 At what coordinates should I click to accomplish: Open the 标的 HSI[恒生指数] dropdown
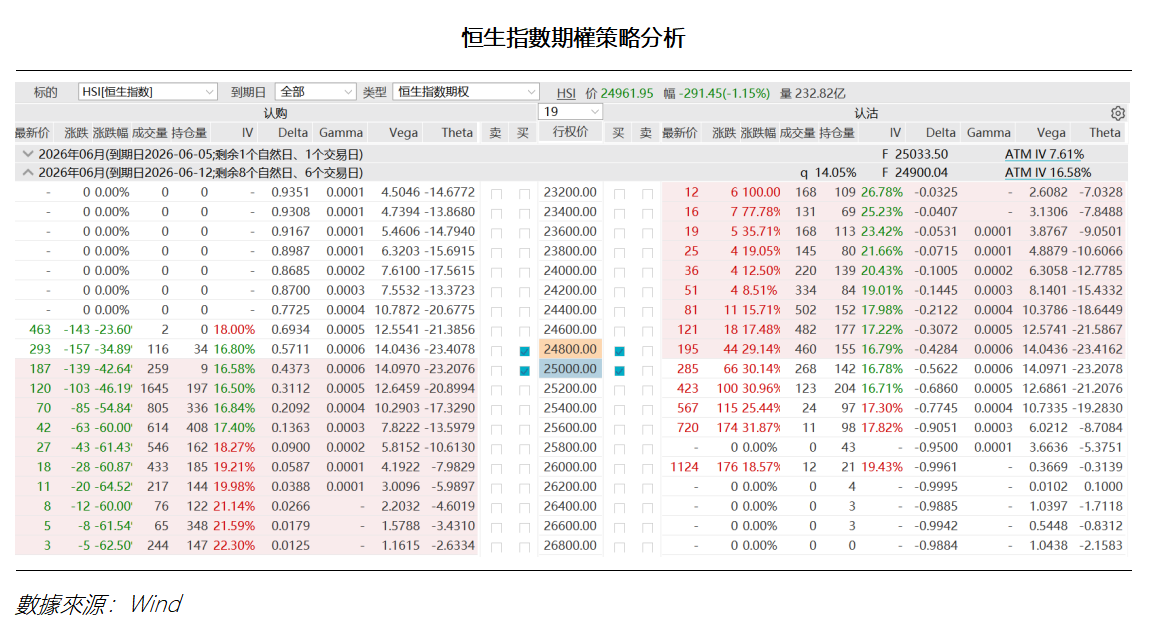tap(147, 92)
